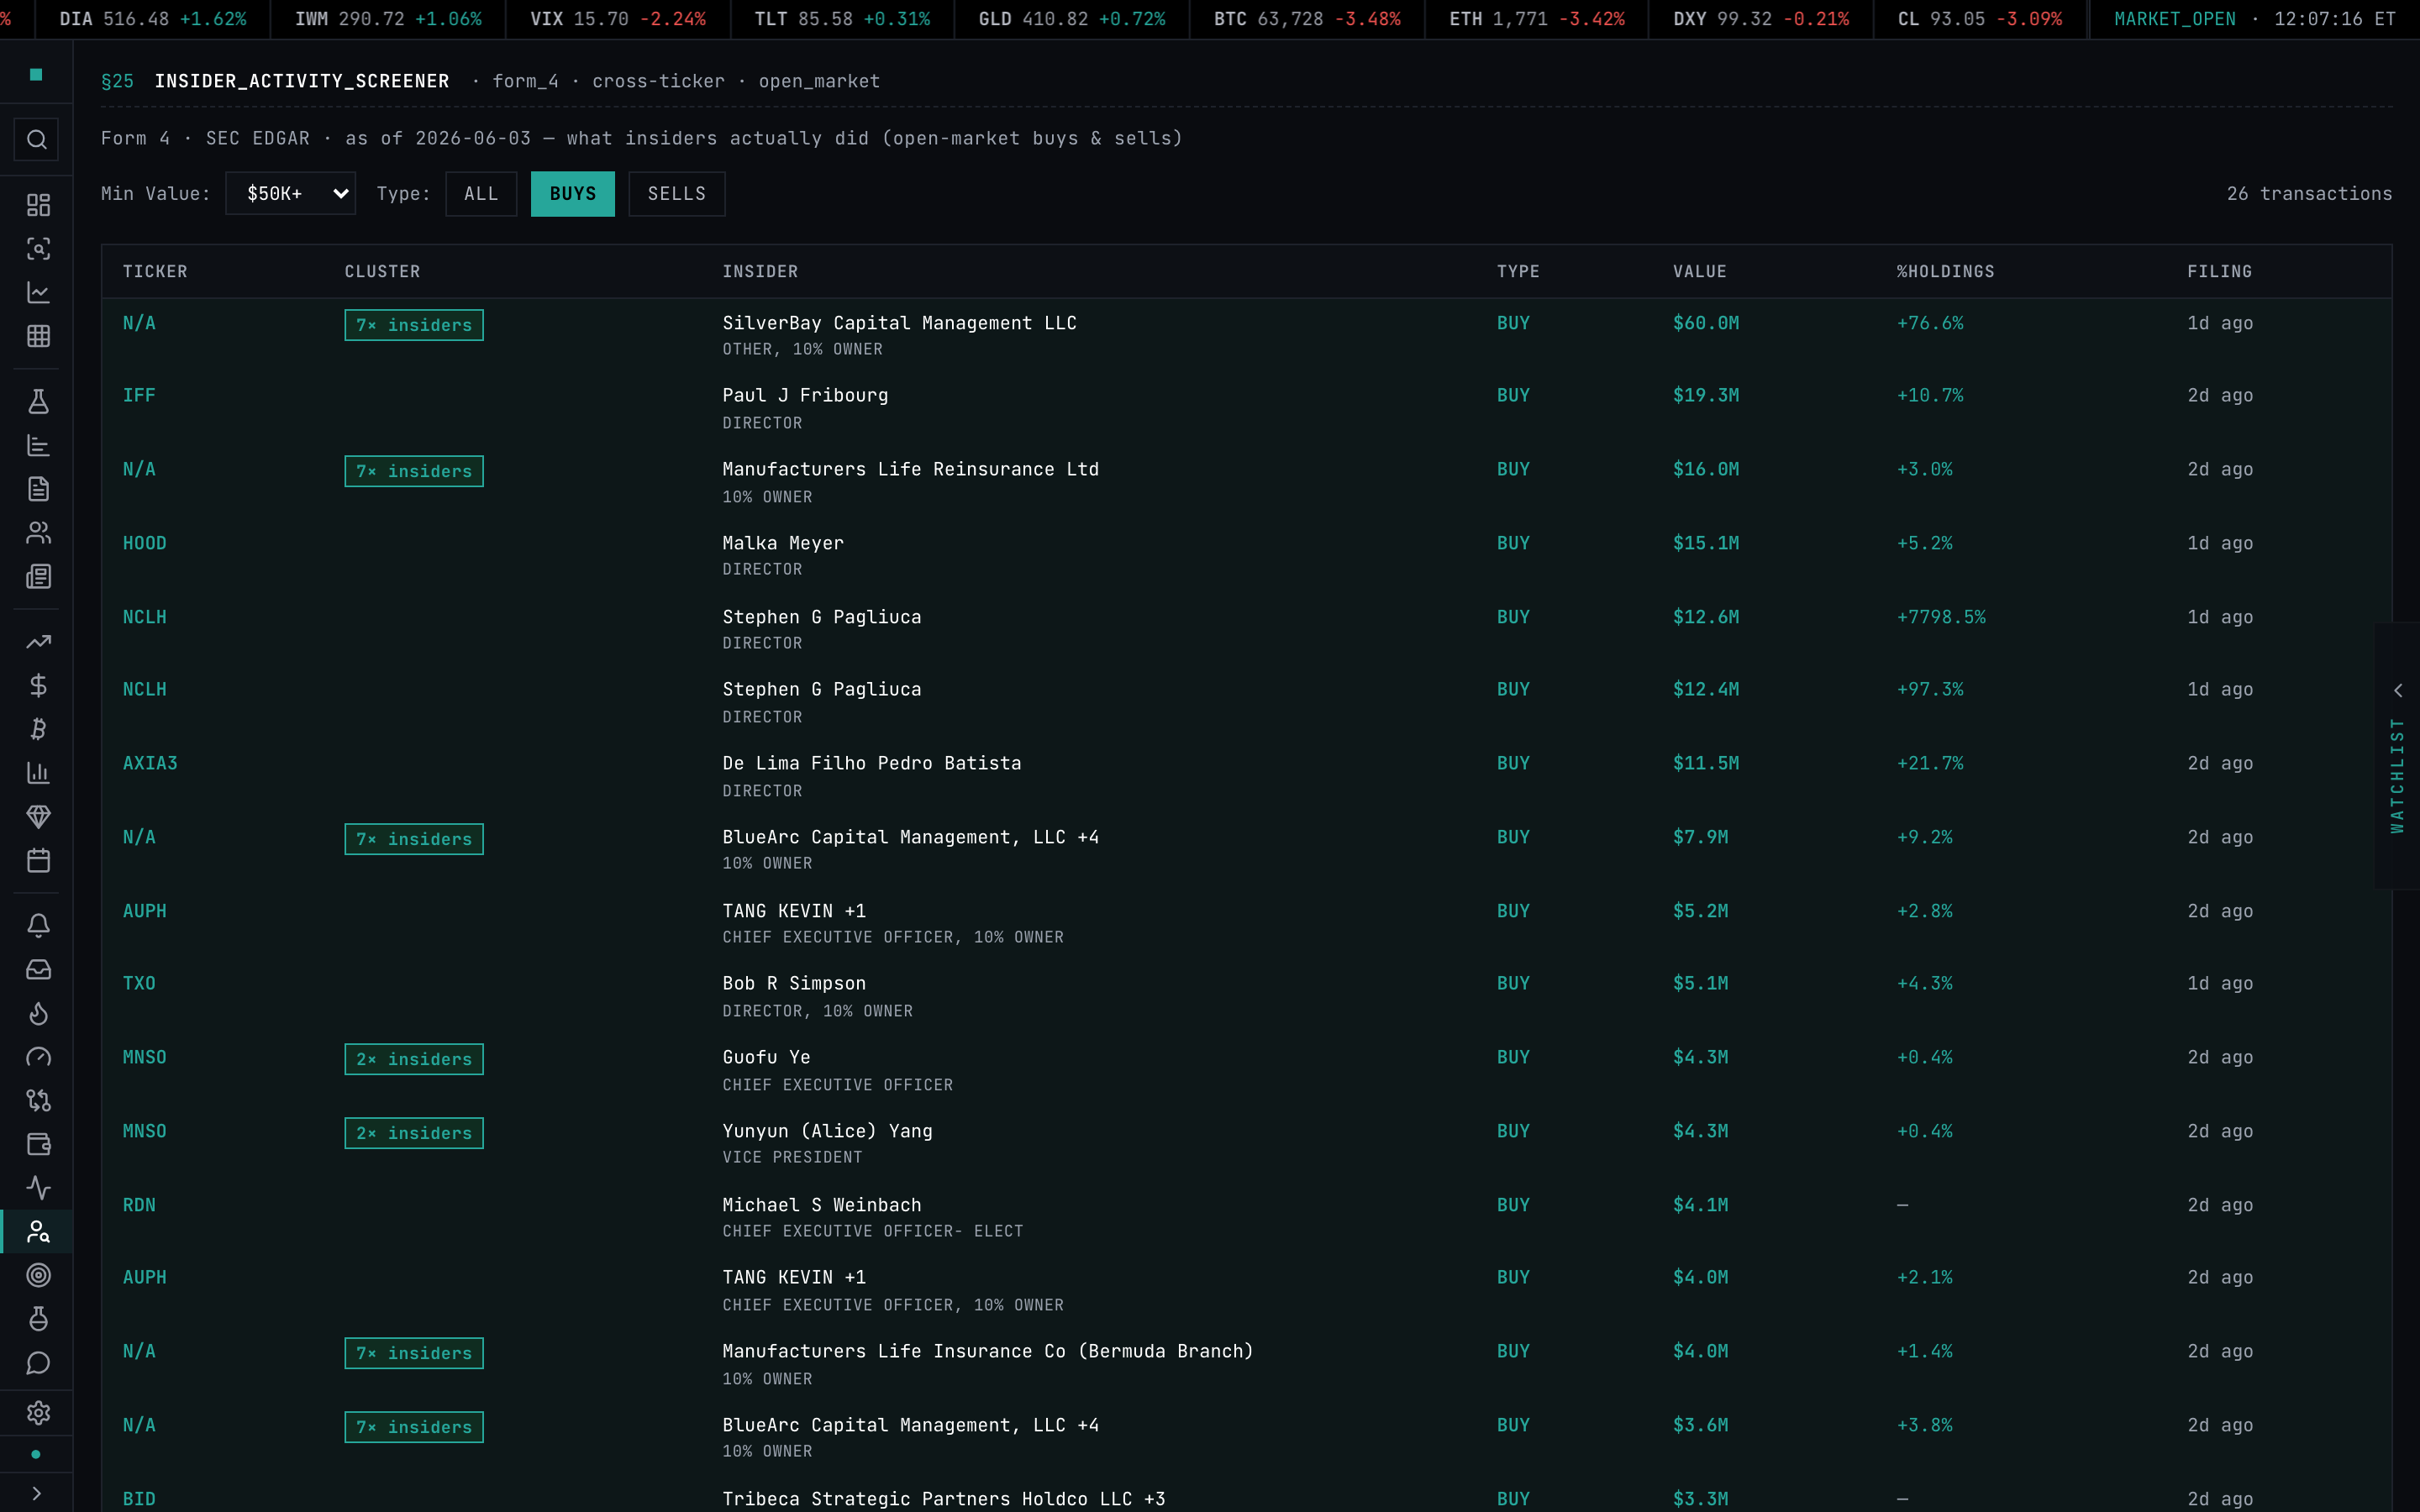
Task: Open the table grid icon
Action: click(x=38, y=337)
